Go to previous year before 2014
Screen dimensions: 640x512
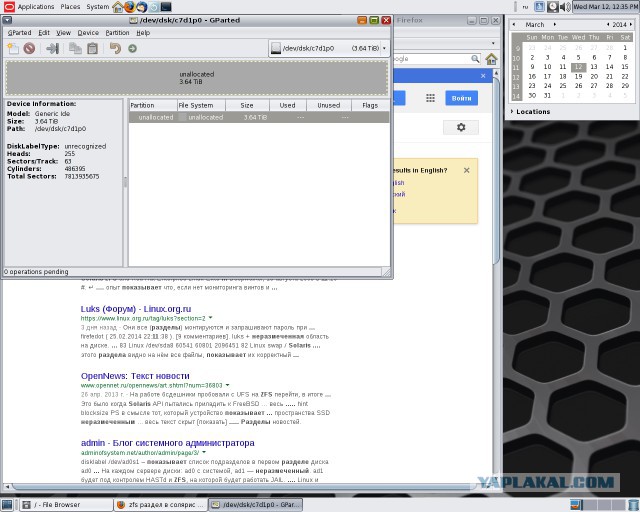pos(608,24)
